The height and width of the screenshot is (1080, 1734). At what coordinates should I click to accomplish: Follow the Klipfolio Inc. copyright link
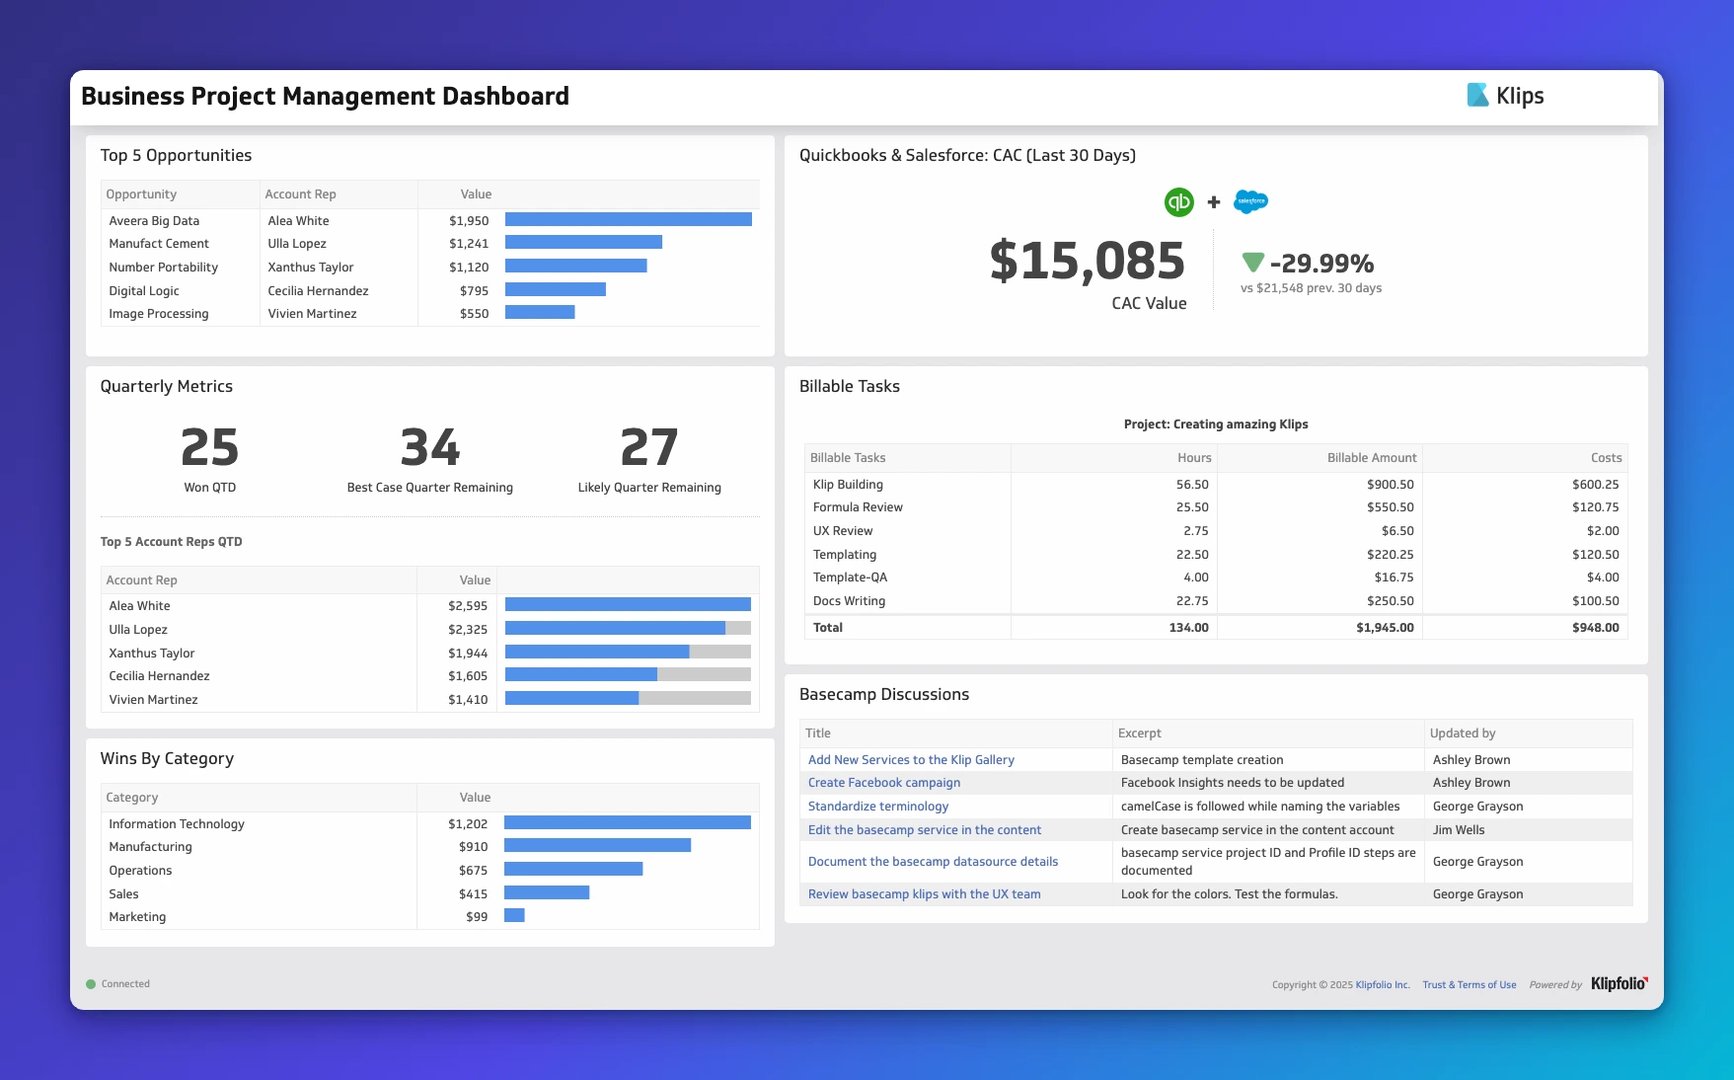point(1382,985)
